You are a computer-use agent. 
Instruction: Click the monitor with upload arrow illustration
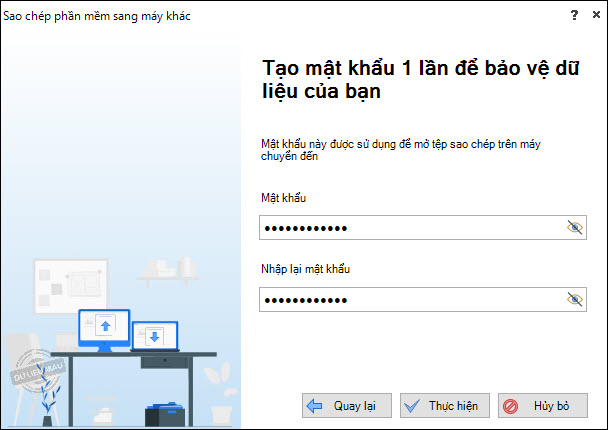[104, 330]
